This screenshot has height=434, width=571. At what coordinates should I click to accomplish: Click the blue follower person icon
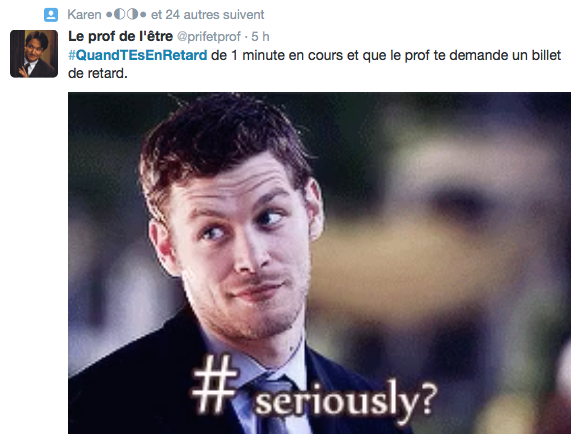(x=51, y=15)
